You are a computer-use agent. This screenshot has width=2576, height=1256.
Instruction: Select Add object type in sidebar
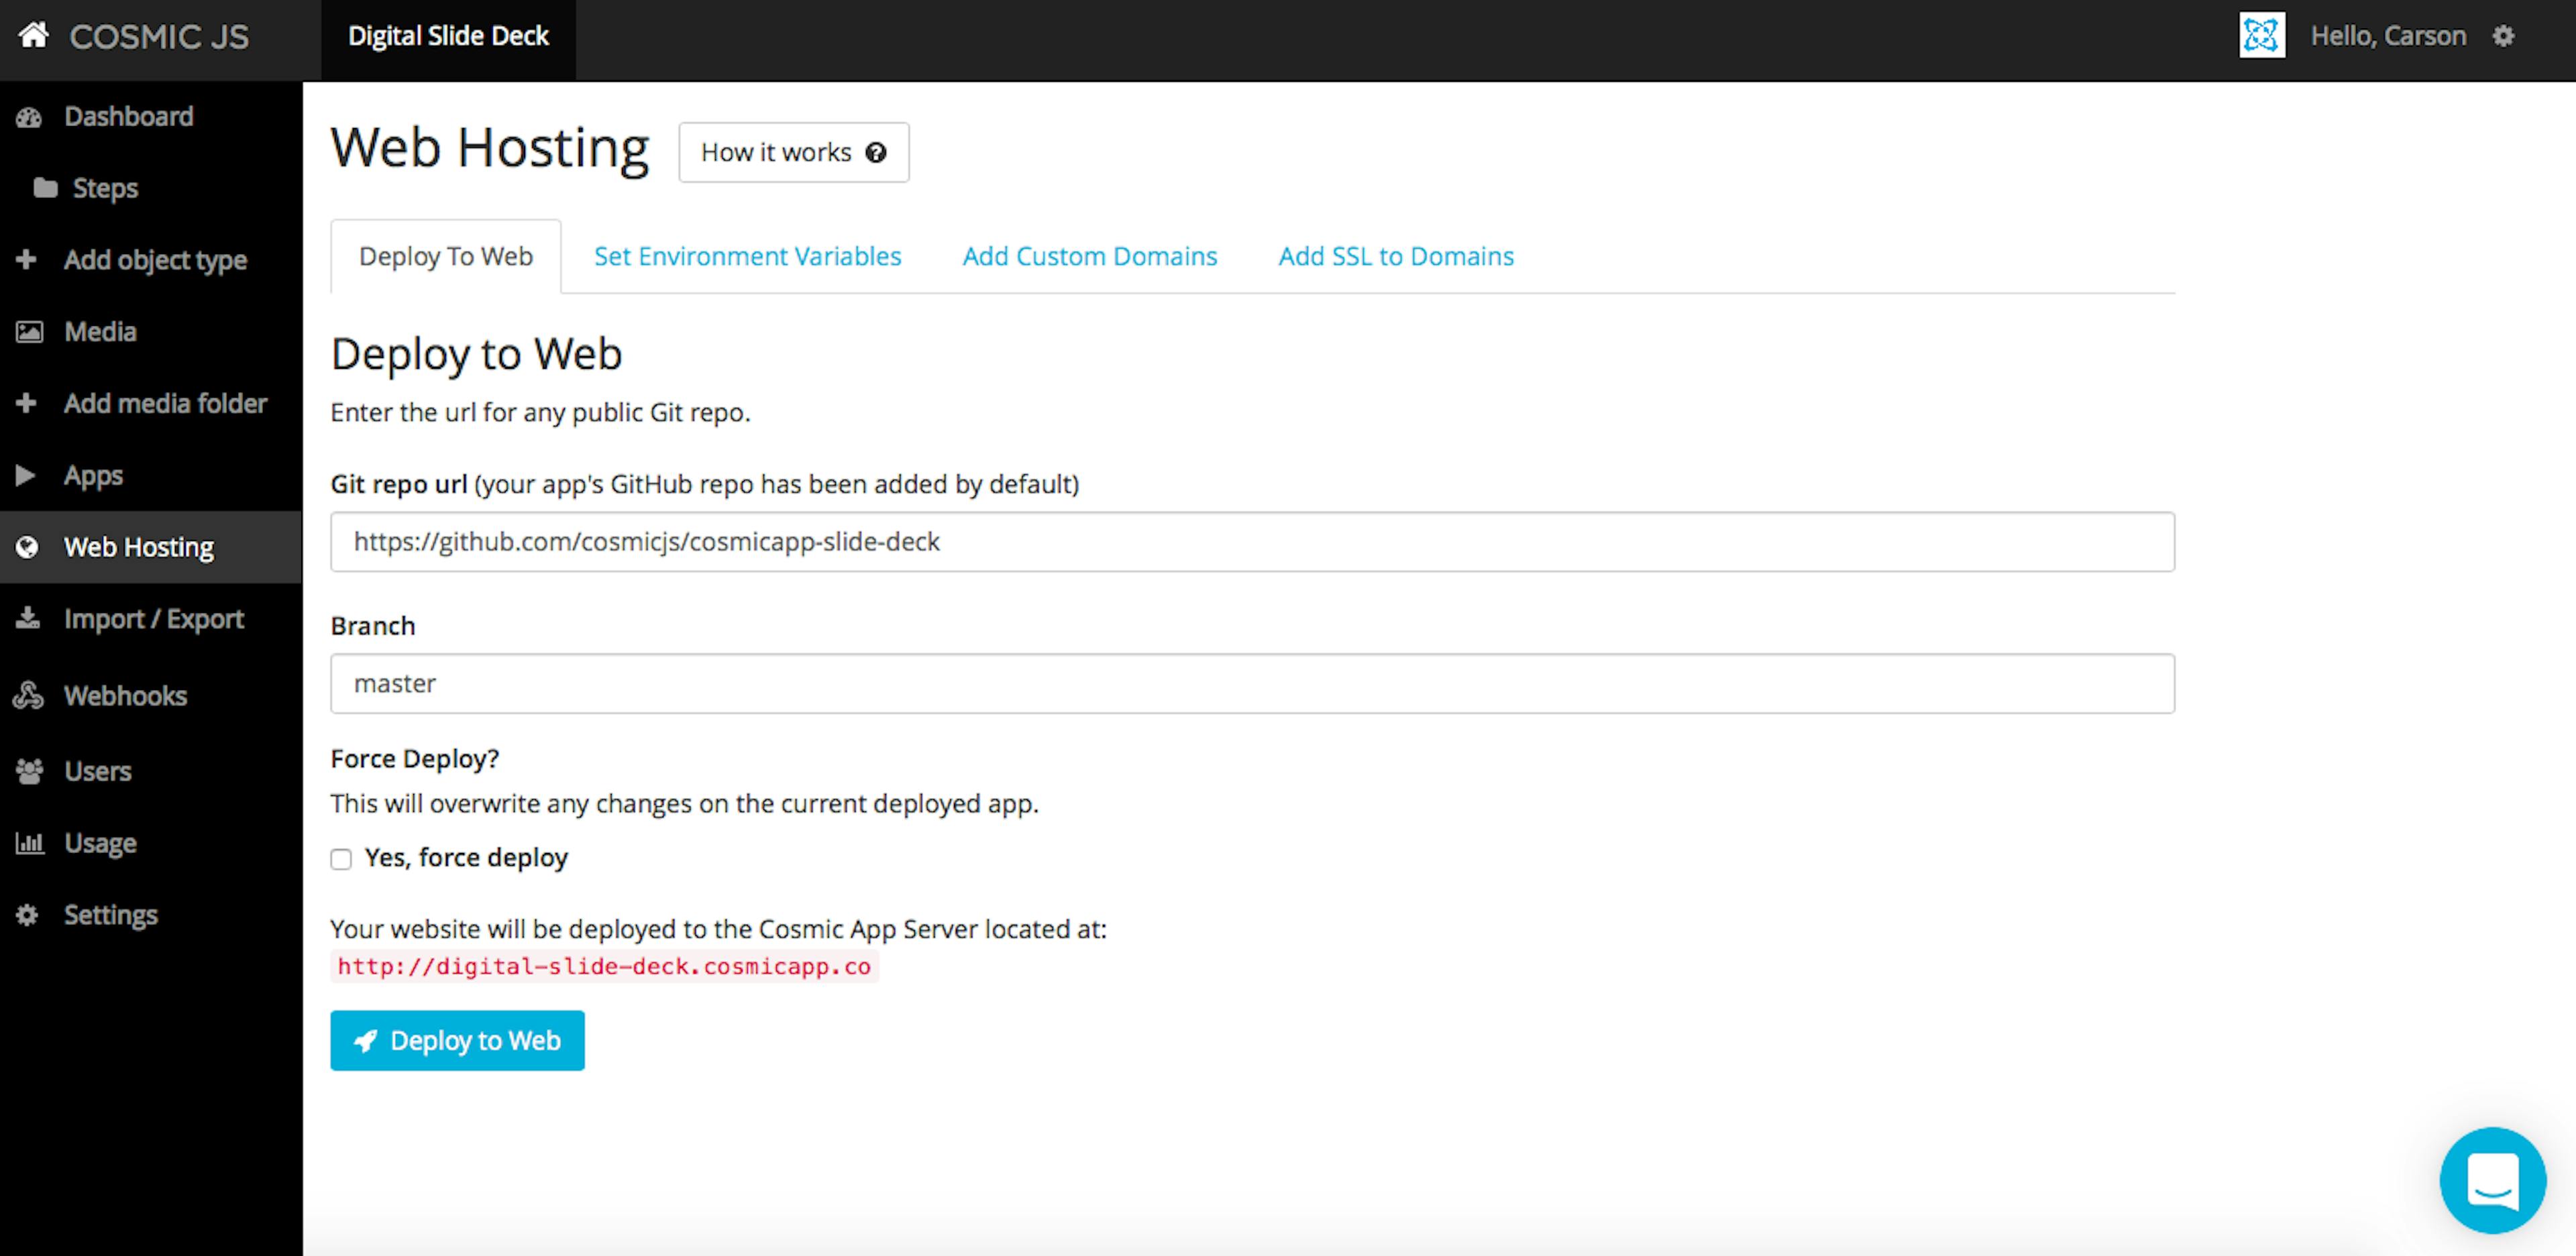(x=151, y=260)
